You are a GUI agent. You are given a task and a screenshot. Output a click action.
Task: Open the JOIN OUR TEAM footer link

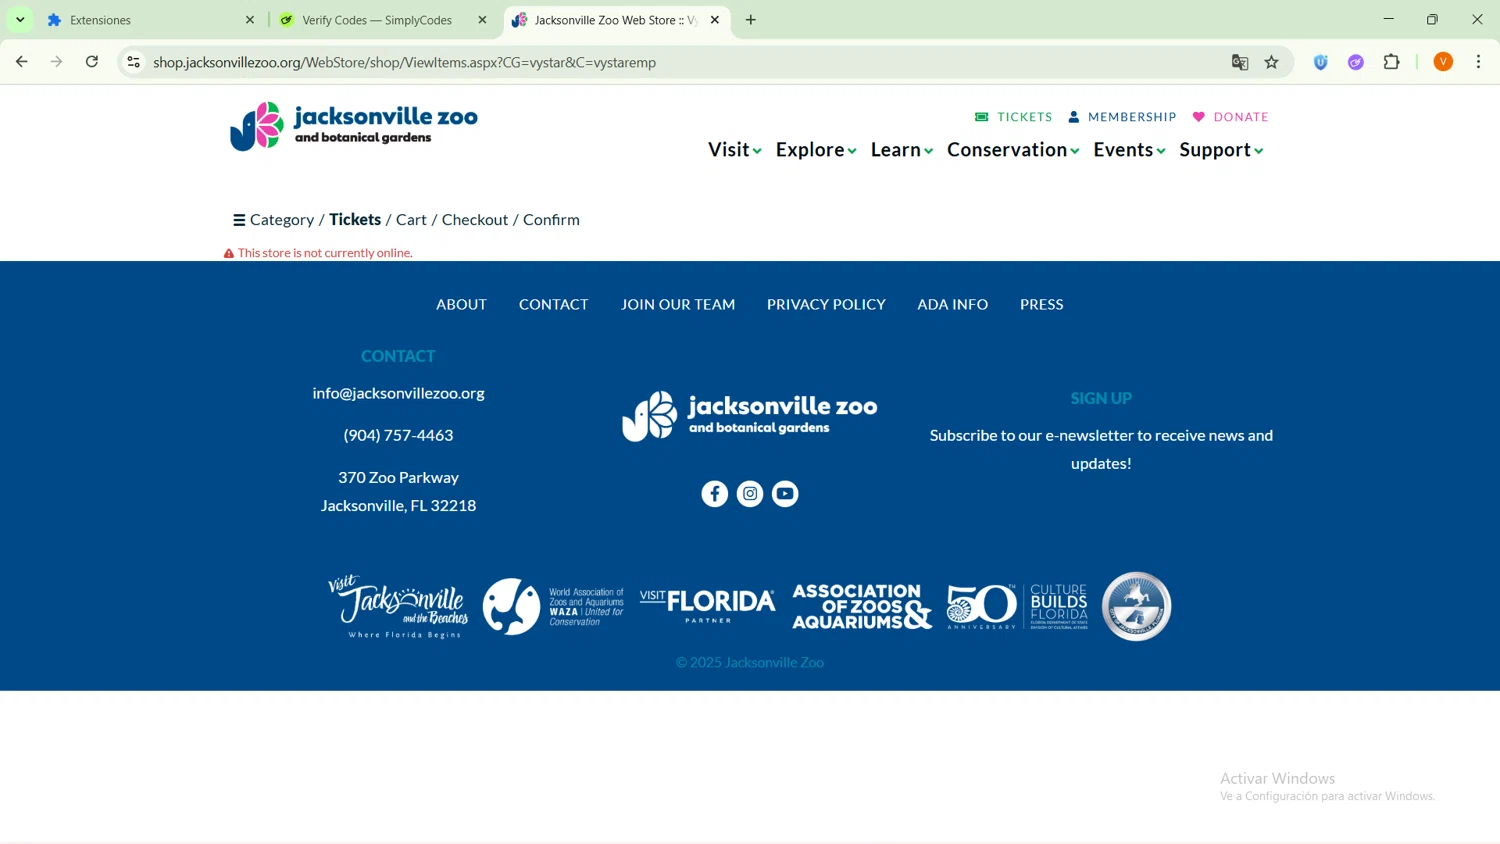[678, 305]
